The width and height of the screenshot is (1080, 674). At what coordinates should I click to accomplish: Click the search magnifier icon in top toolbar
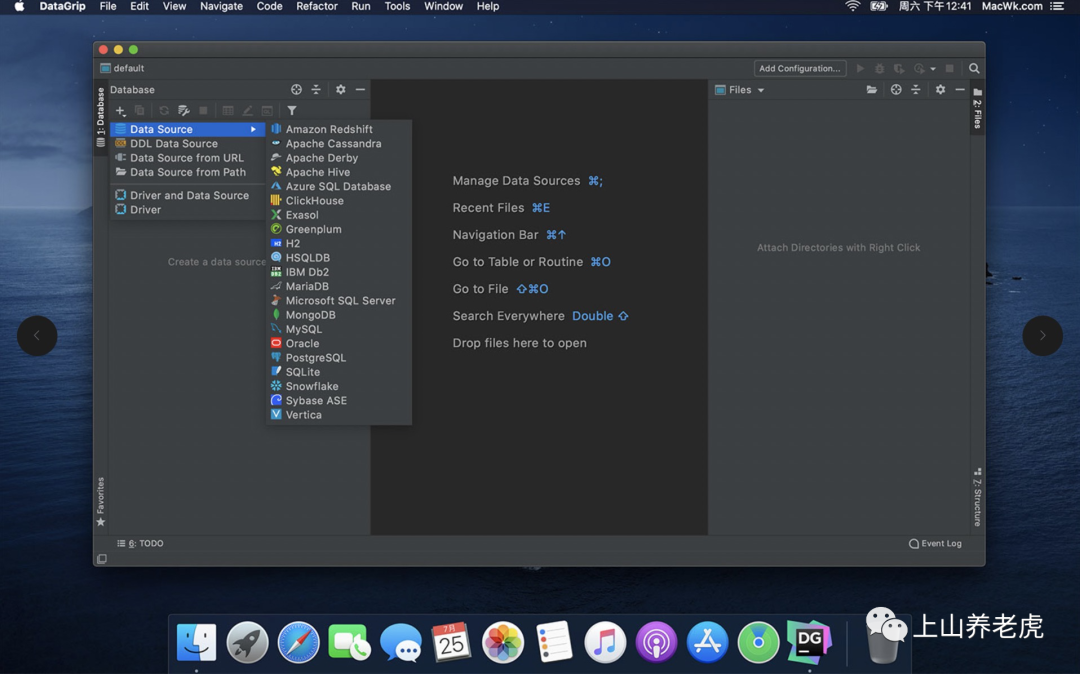[x=974, y=68]
